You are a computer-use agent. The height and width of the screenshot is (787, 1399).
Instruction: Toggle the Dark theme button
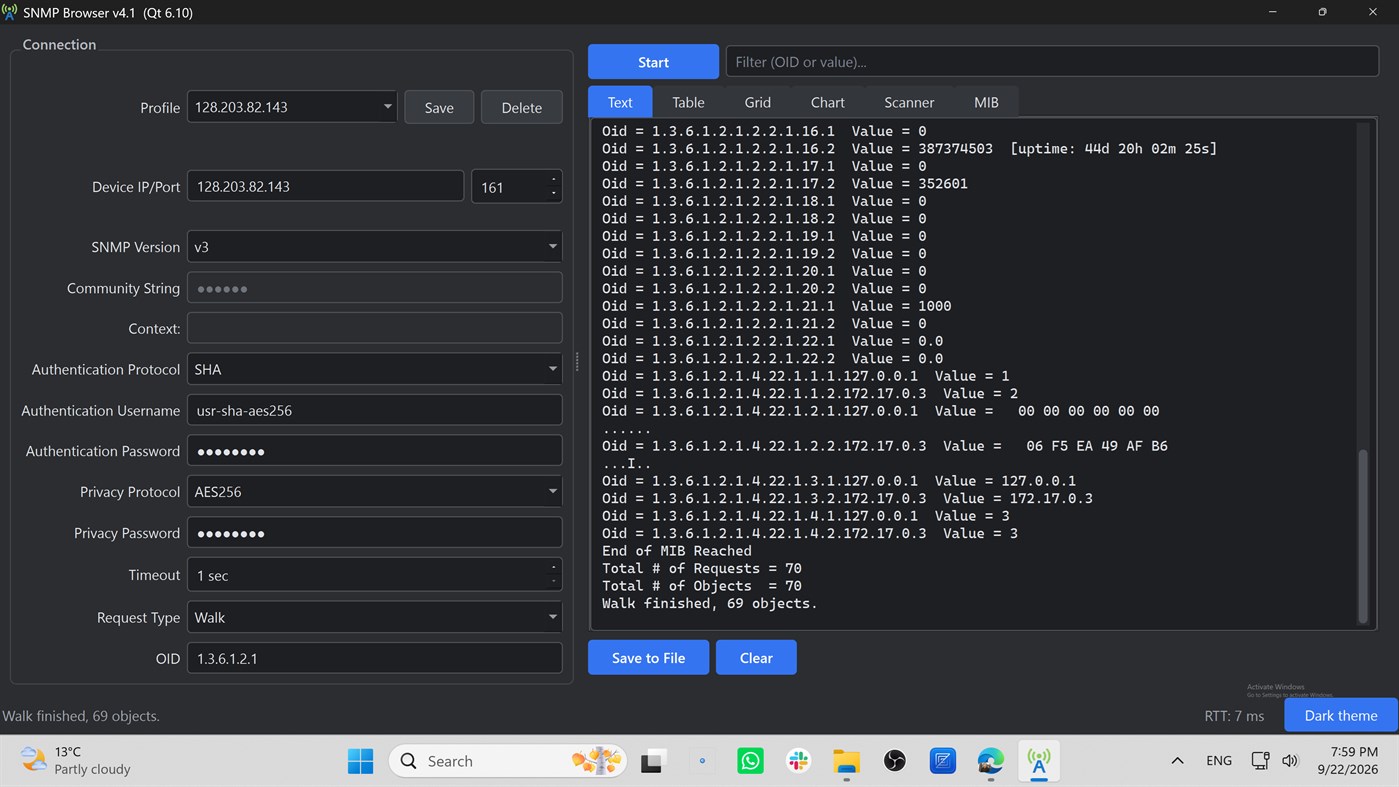1341,715
